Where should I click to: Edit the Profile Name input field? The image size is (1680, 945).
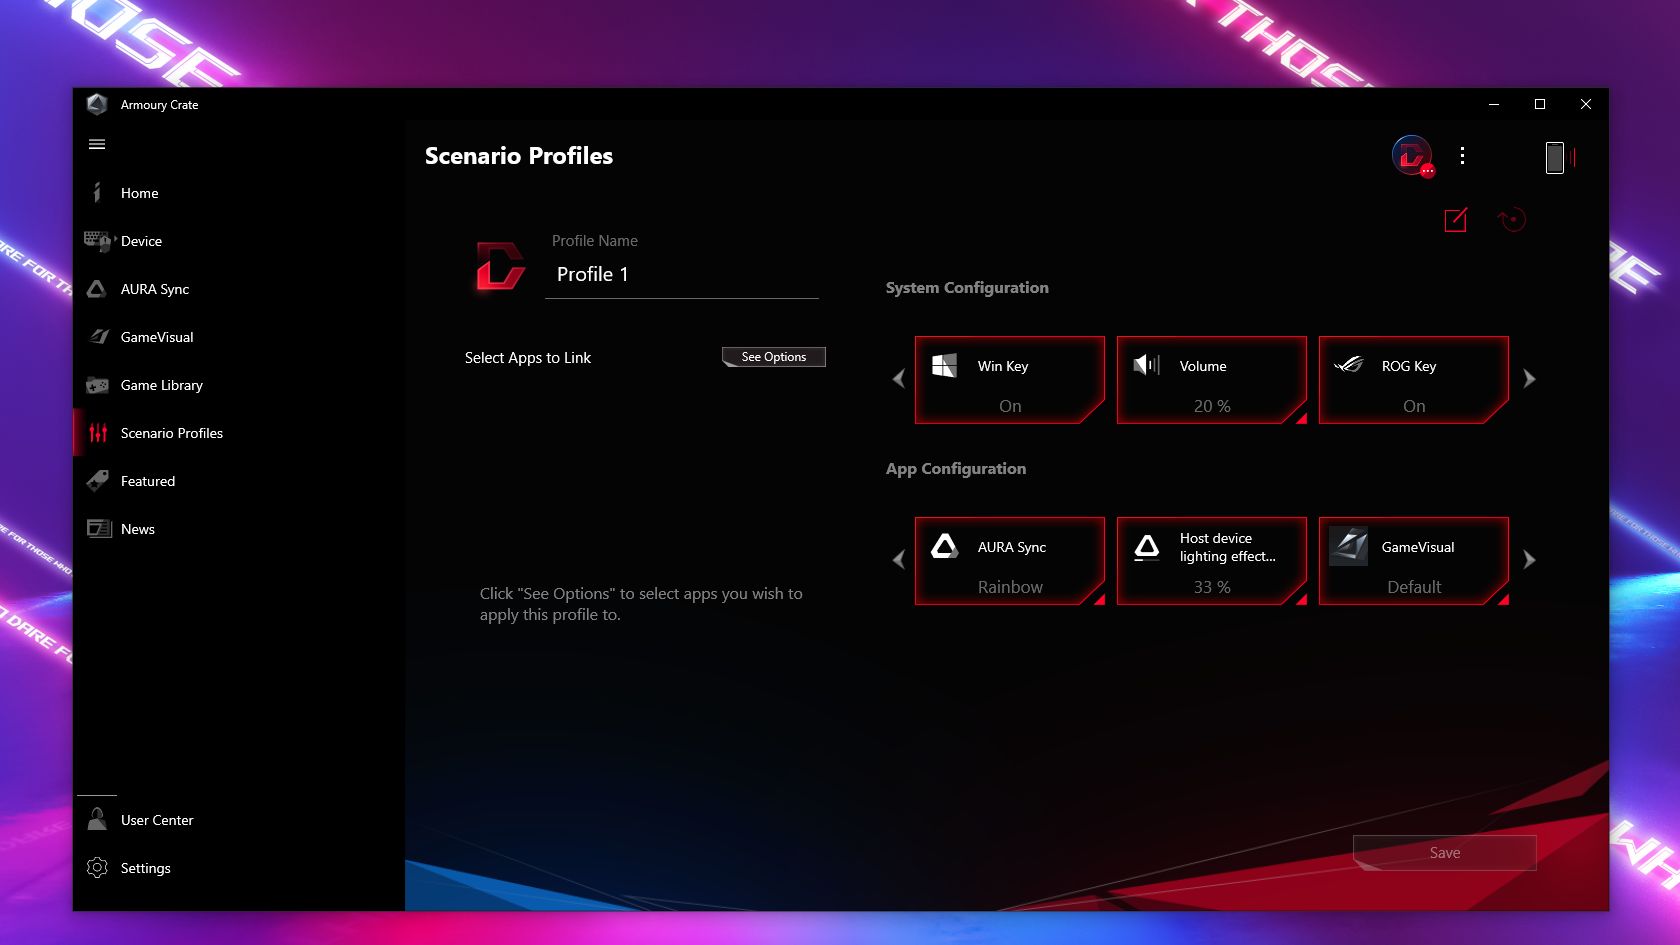pyautogui.click(x=682, y=275)
